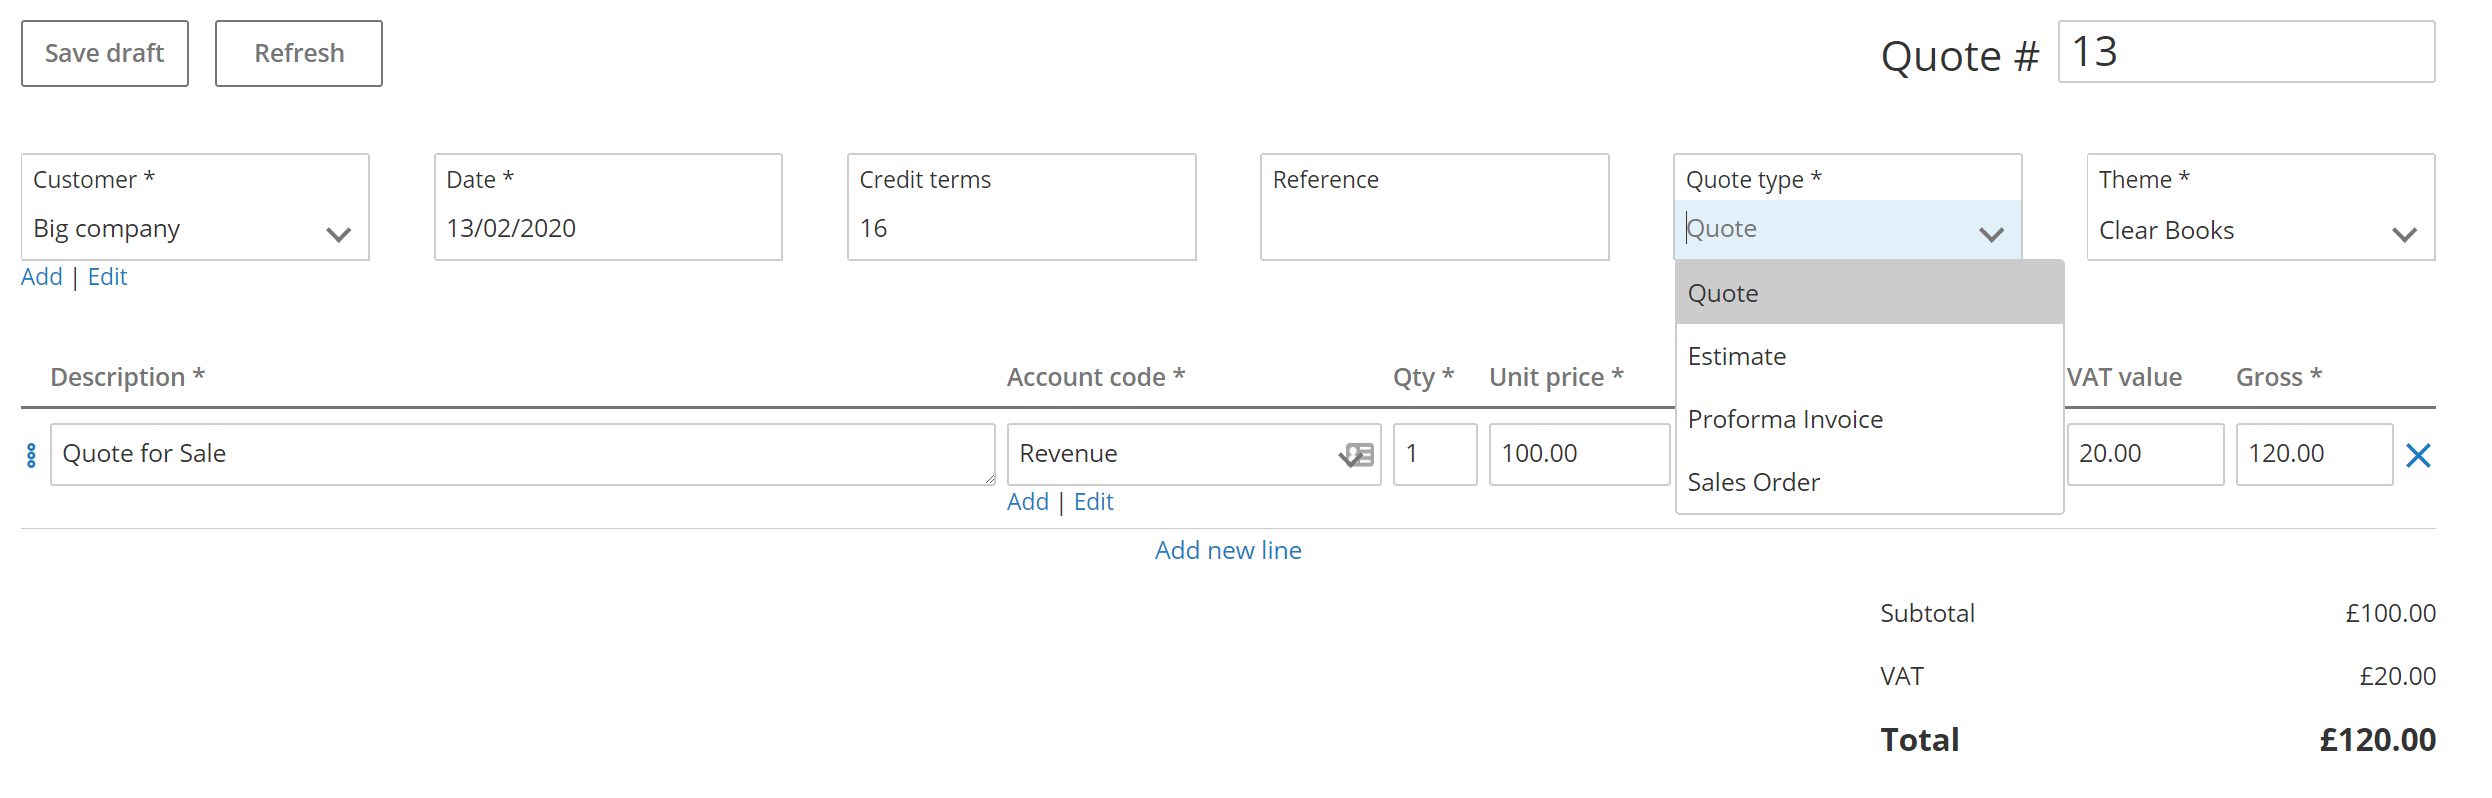
Task: Open the Theme dropdown
Action: click(2260, 230)
